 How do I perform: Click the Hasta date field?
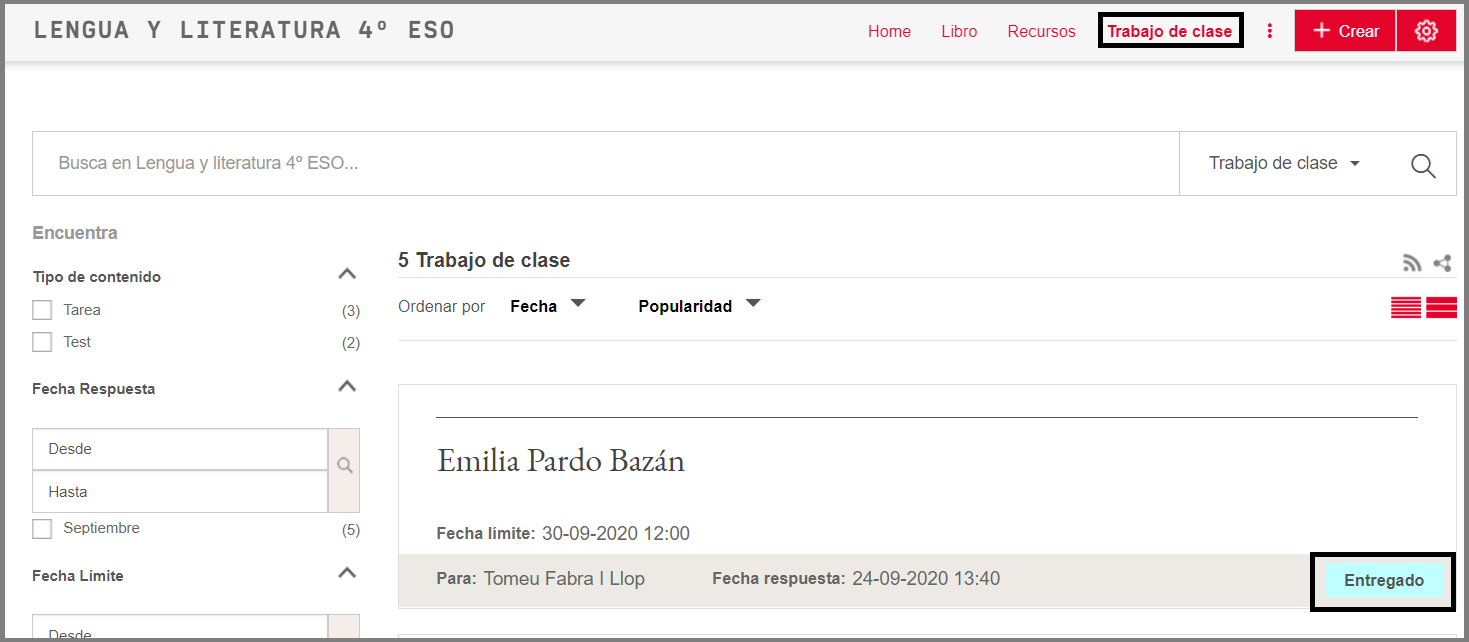point(180,492)
